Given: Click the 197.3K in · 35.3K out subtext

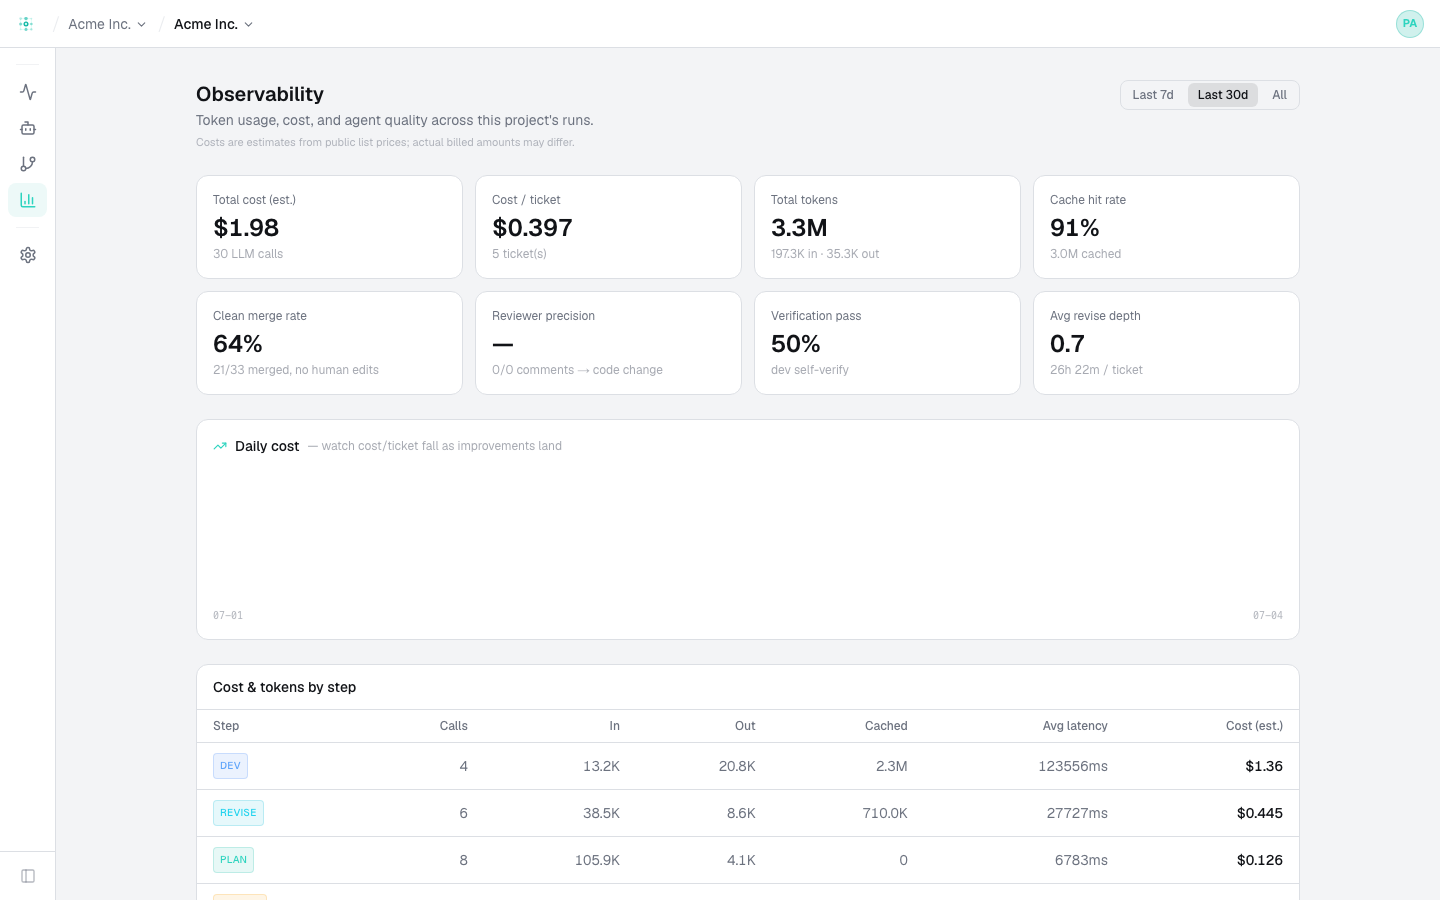Looking at the screenshot, I should pyautogui.click(x=825, y=254).
